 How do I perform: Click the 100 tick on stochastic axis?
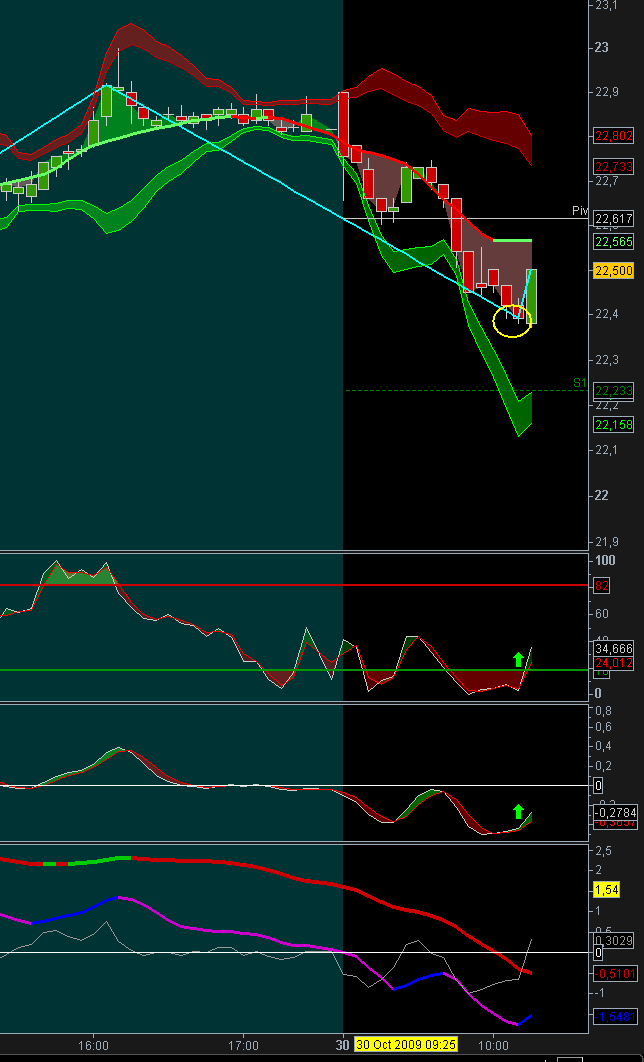(605, 560)
